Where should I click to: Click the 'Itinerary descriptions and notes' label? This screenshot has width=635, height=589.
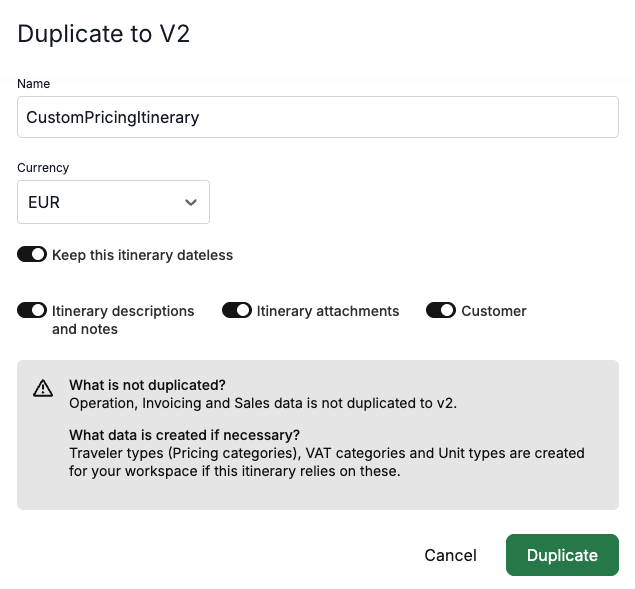tap(123, 320)
